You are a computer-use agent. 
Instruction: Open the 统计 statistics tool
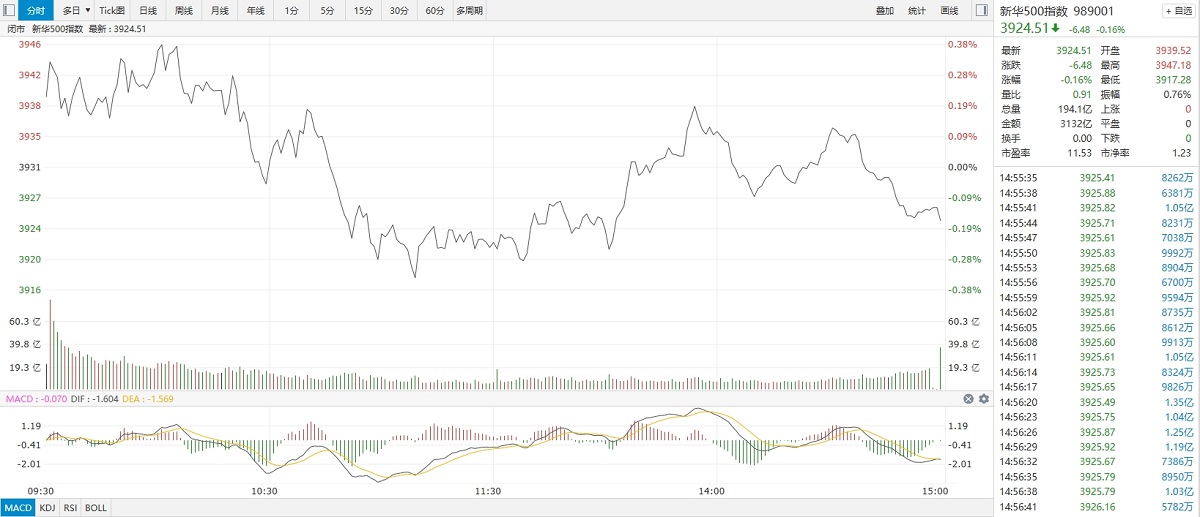[917, 11]
